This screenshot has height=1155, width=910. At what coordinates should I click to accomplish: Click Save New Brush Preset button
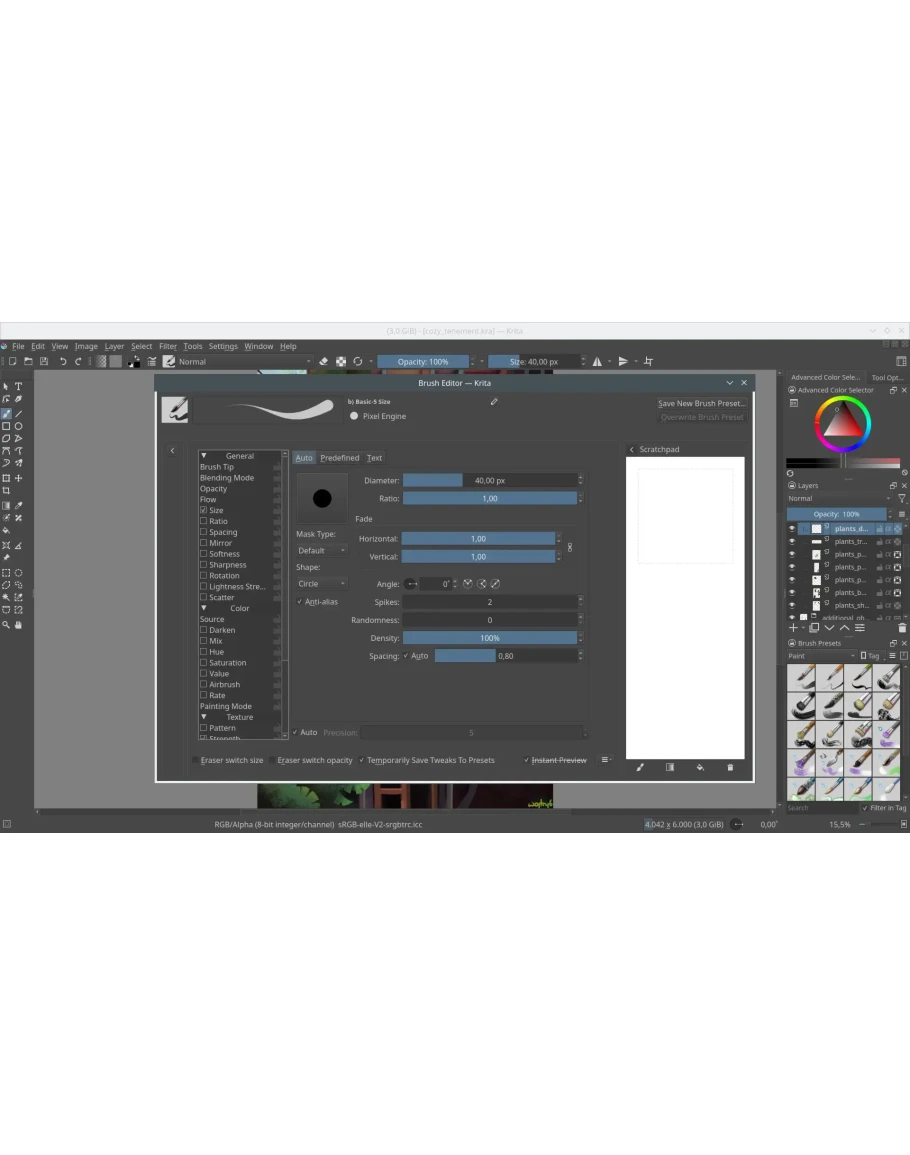point(701,404)
